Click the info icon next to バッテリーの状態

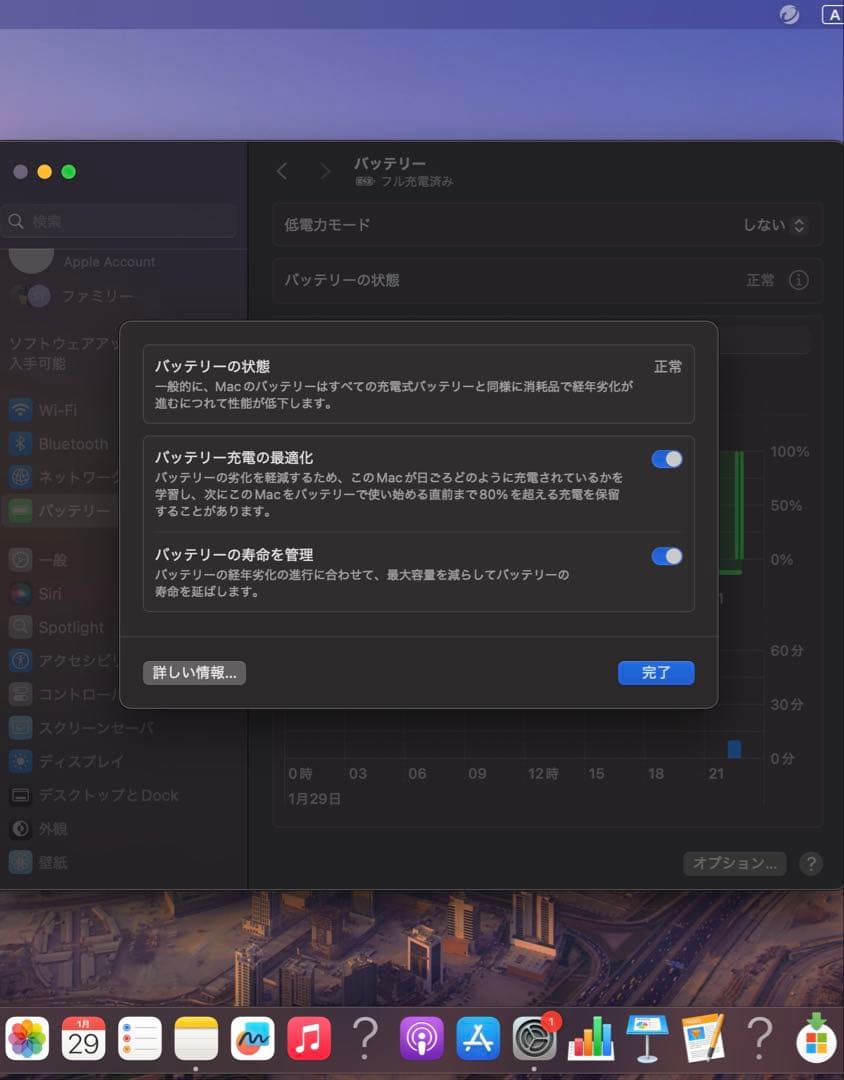coord(798,280)
